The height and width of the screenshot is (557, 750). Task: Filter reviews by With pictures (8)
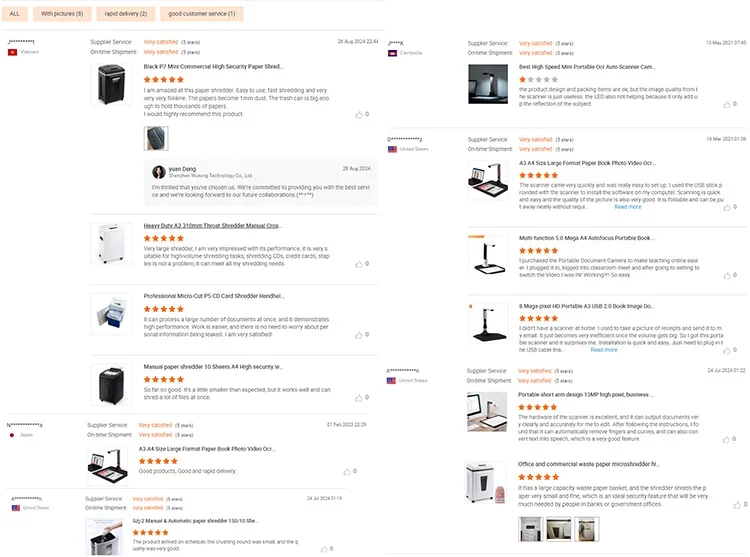[63, 14]
